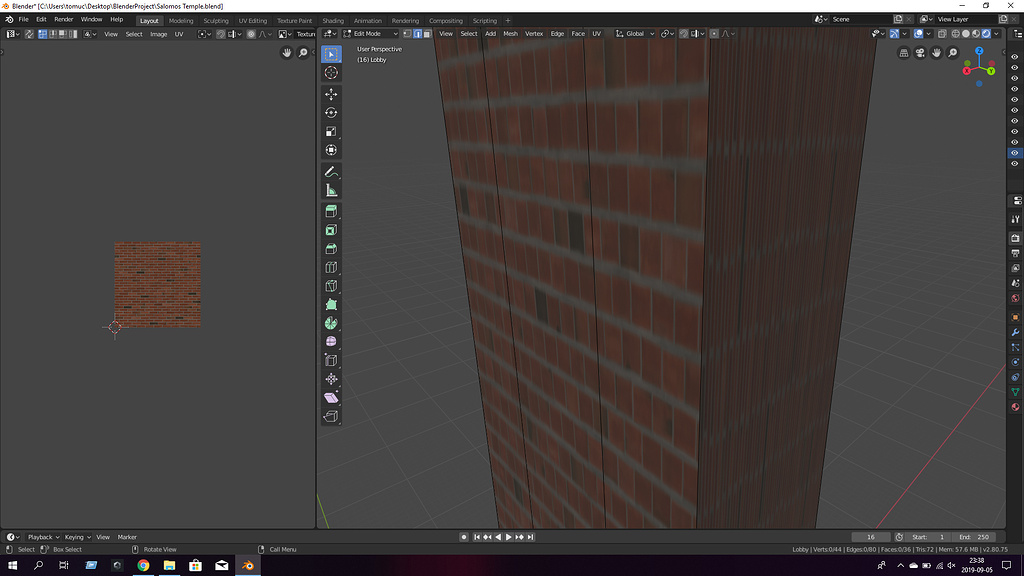Select the Knife tool
Image resolution: width=1024 pixels, height=576 pixels.
click(331, 286)
